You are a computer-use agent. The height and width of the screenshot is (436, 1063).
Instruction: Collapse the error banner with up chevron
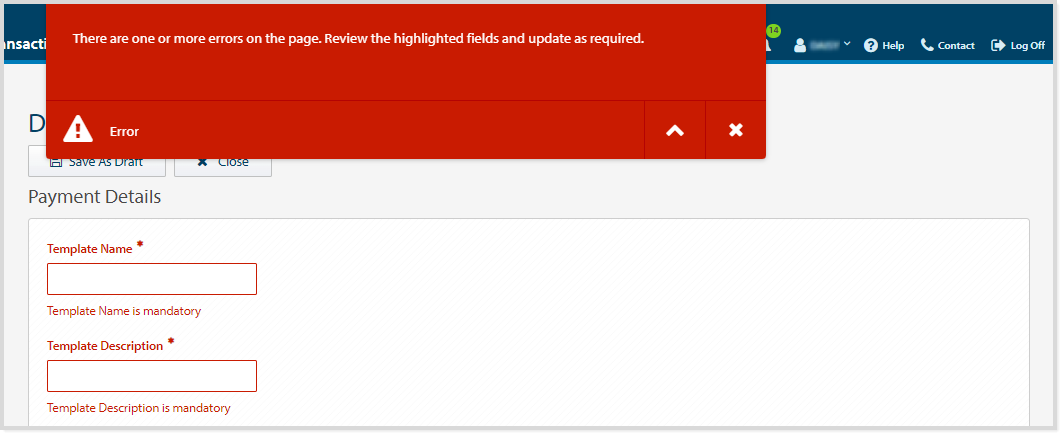click(x=675, y=130)
